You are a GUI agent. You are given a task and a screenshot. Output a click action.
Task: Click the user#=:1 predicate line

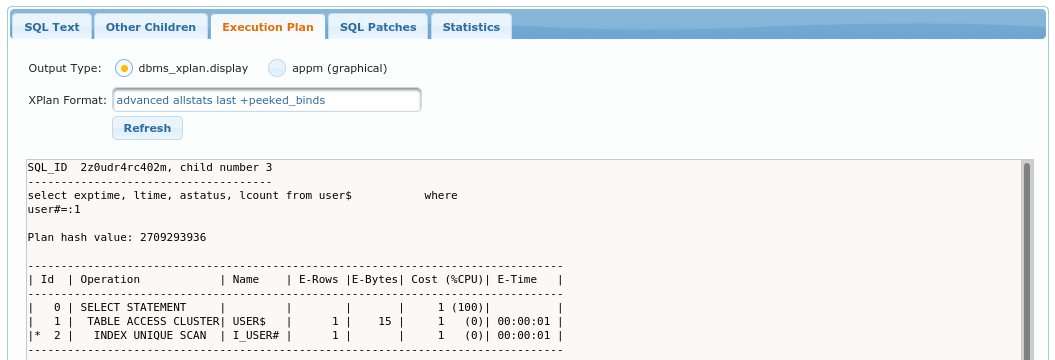point(54,209)
